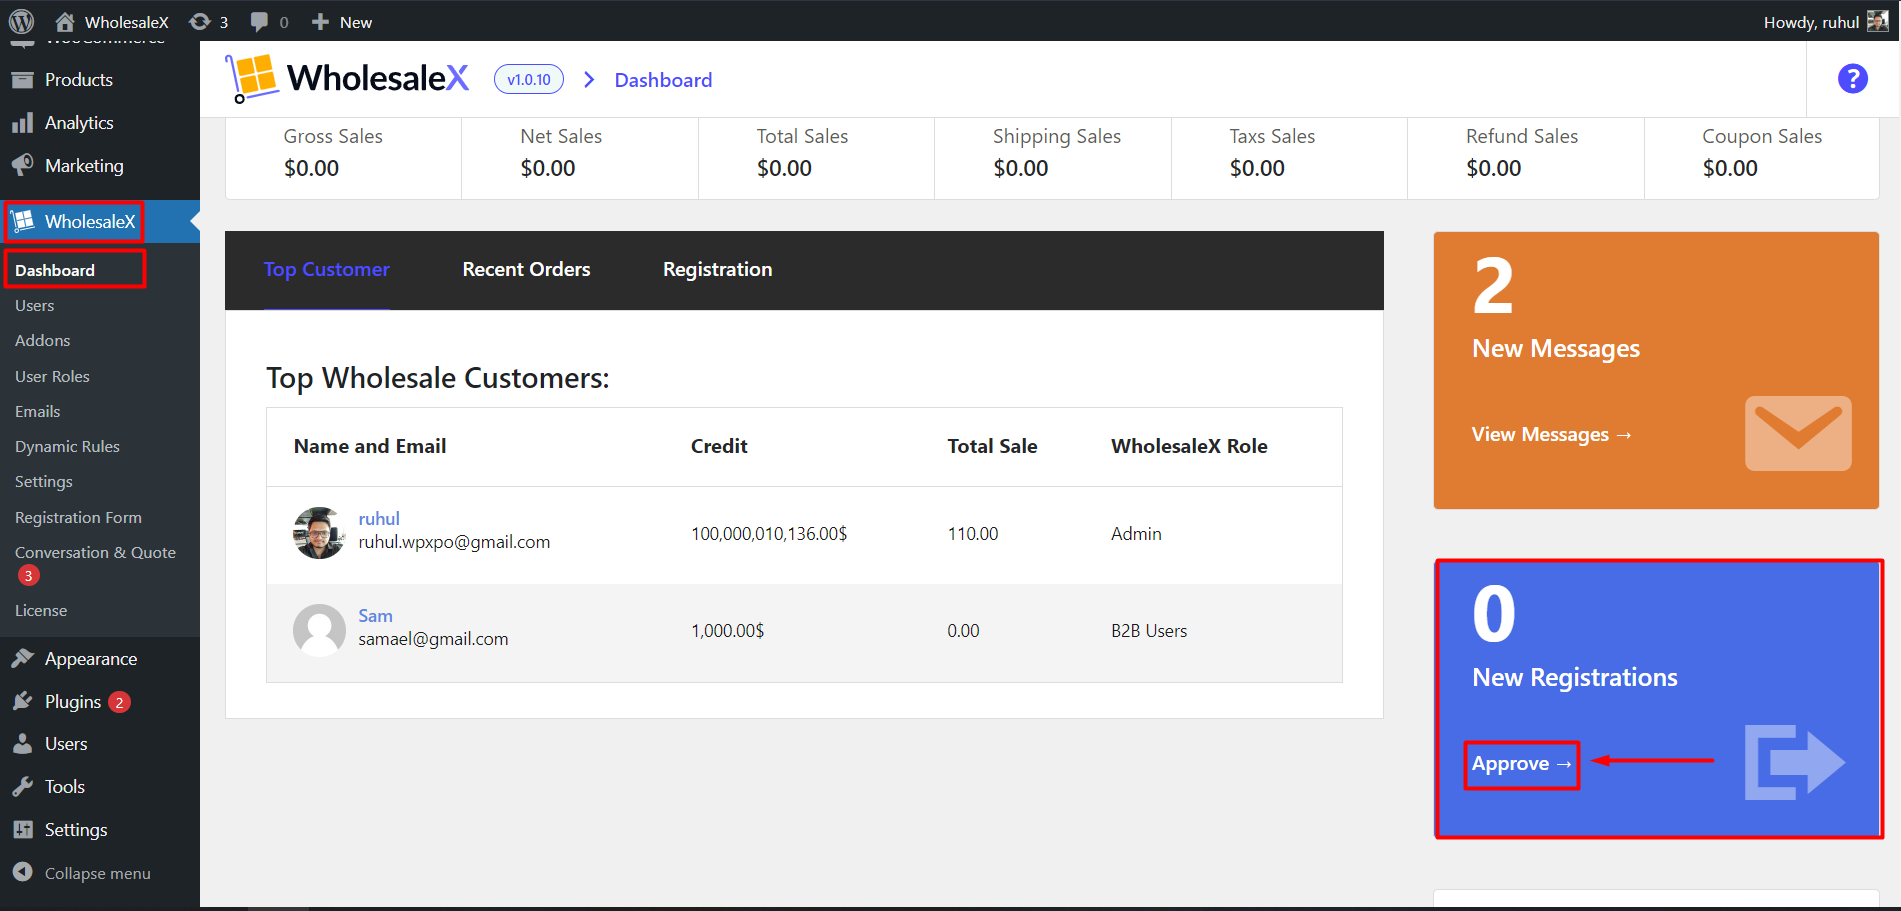Open ruhul customer name link
This screenshot has height=911, width=1901.
(x=379, y=518)
